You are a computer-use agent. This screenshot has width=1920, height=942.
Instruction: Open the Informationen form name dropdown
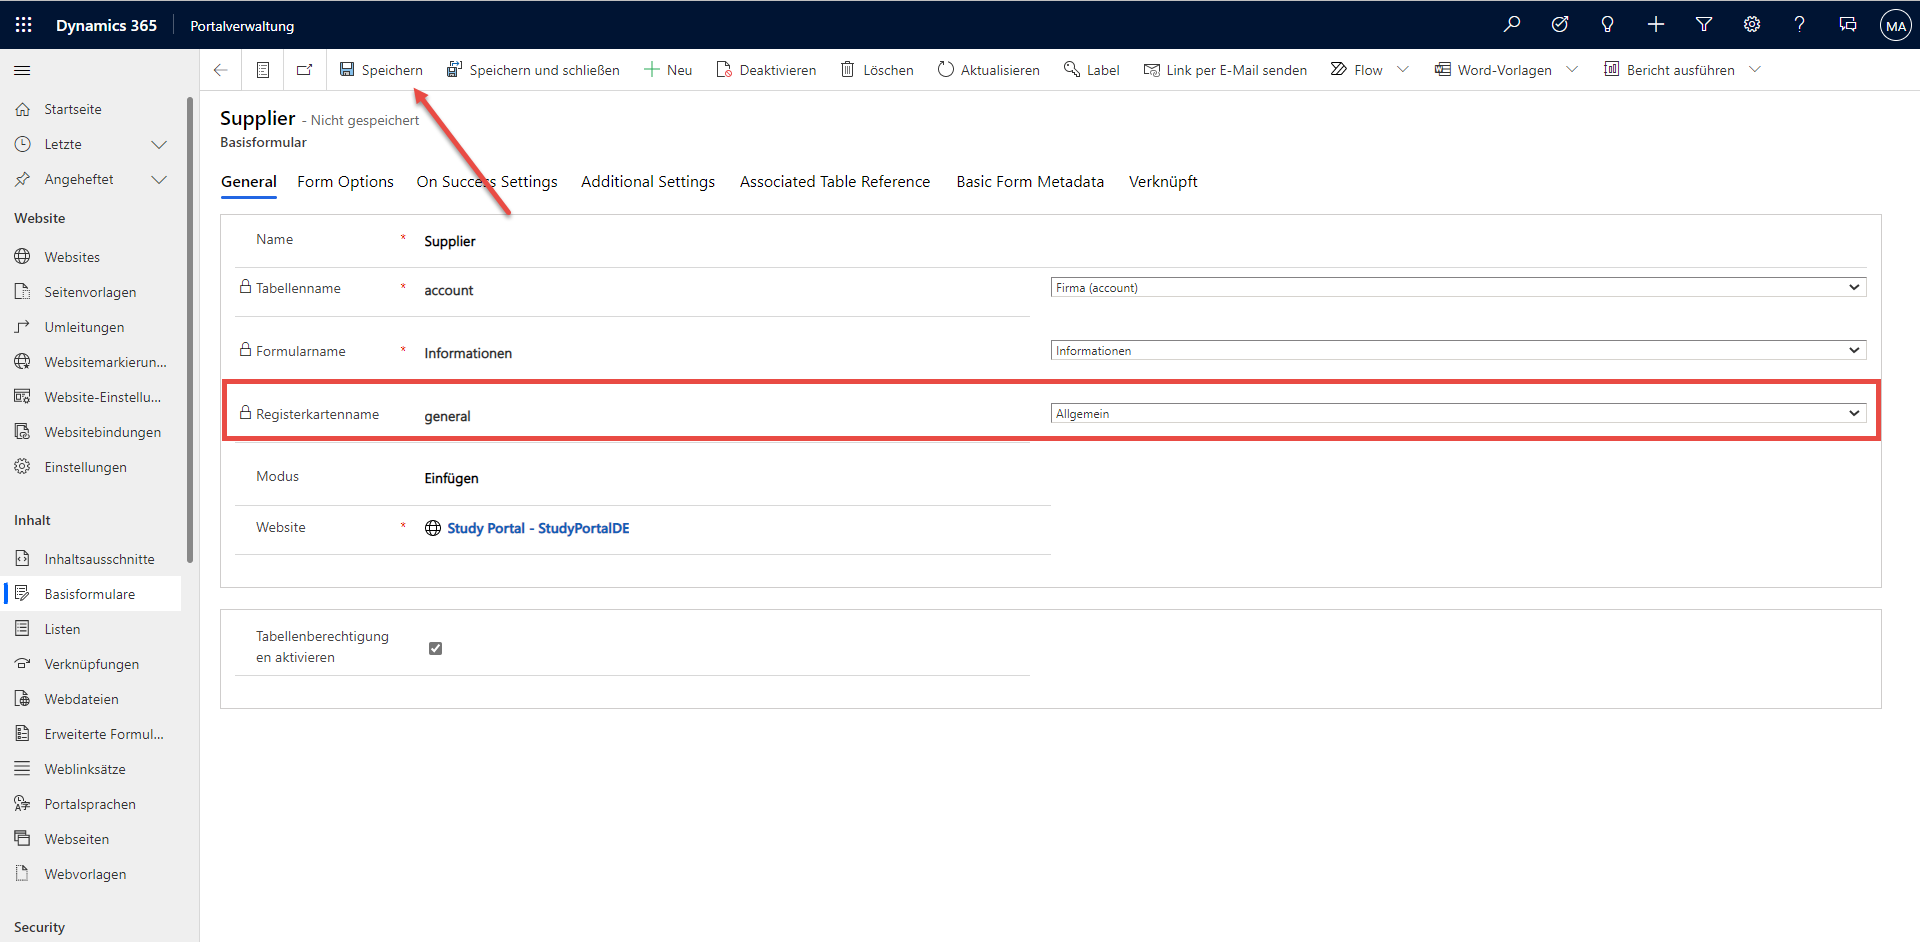(x=1458, y=351)
